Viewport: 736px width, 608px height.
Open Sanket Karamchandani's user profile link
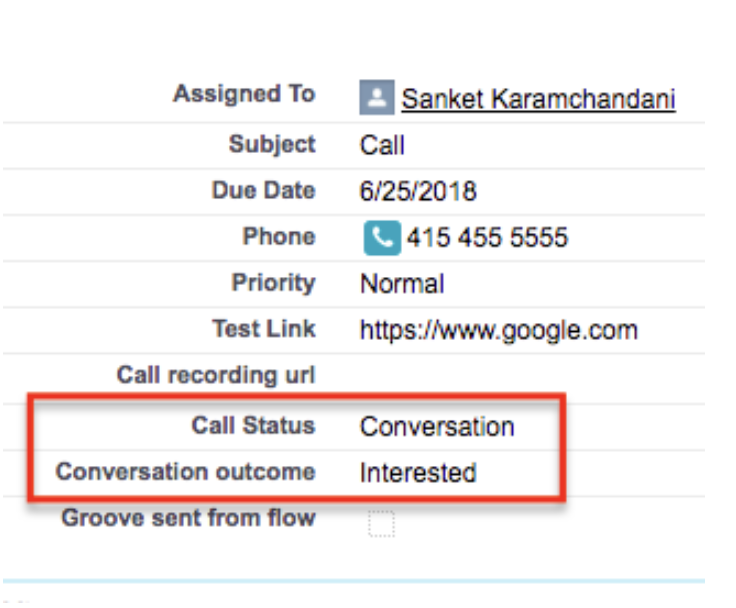[538, 99]
